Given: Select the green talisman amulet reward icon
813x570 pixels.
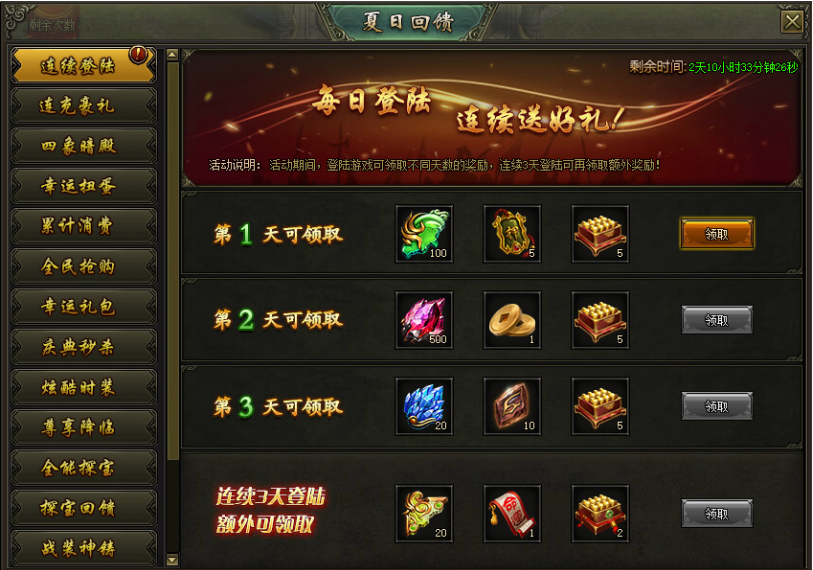Looking at the screenshot, I should (x=512, y=234).
